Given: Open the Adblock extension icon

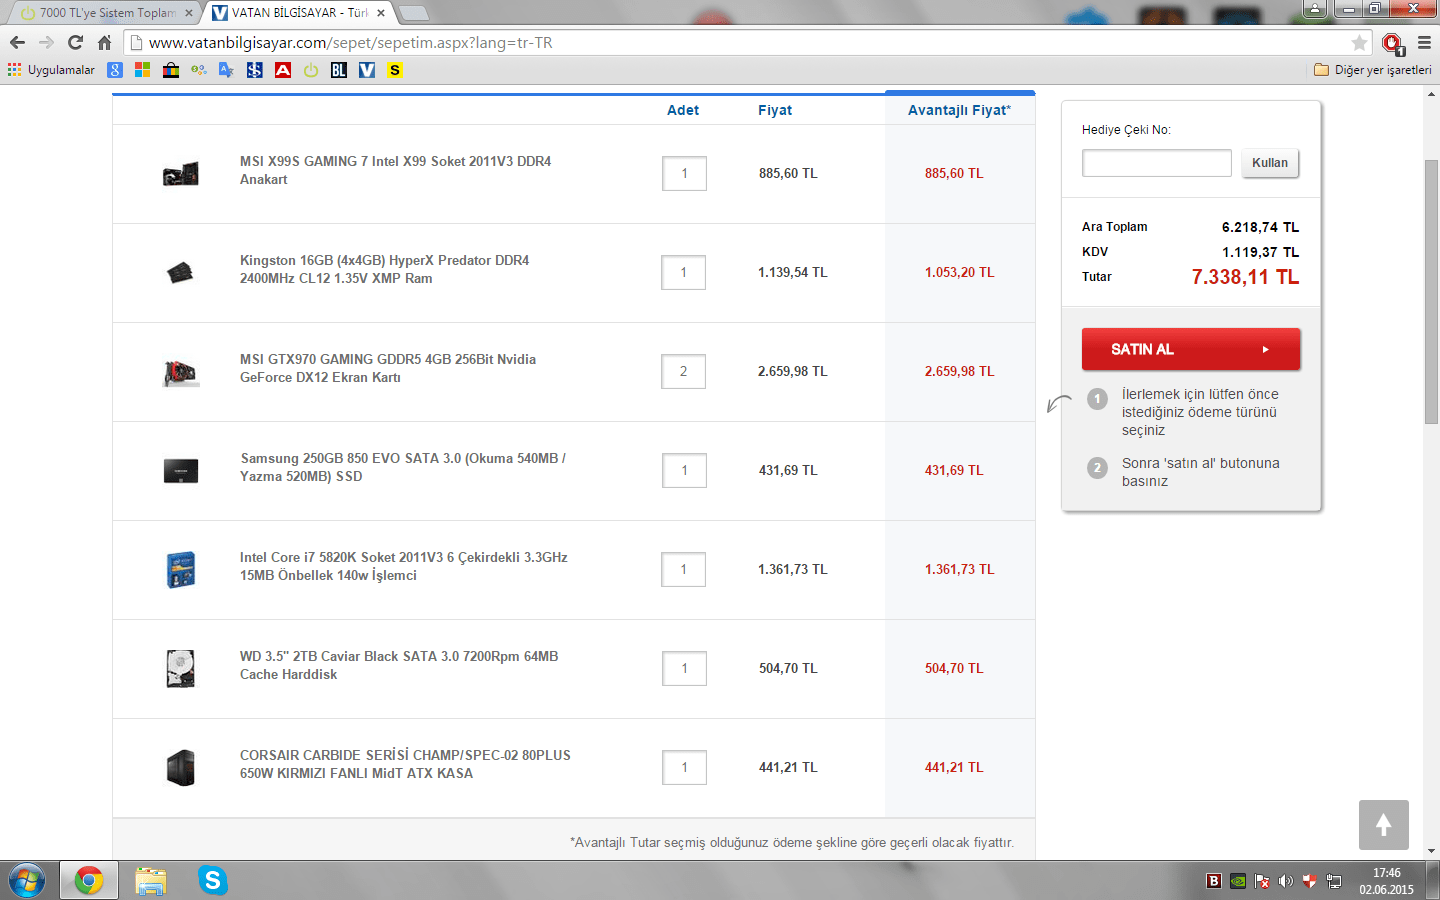Looking at the screenshot, I should 1393,43.
